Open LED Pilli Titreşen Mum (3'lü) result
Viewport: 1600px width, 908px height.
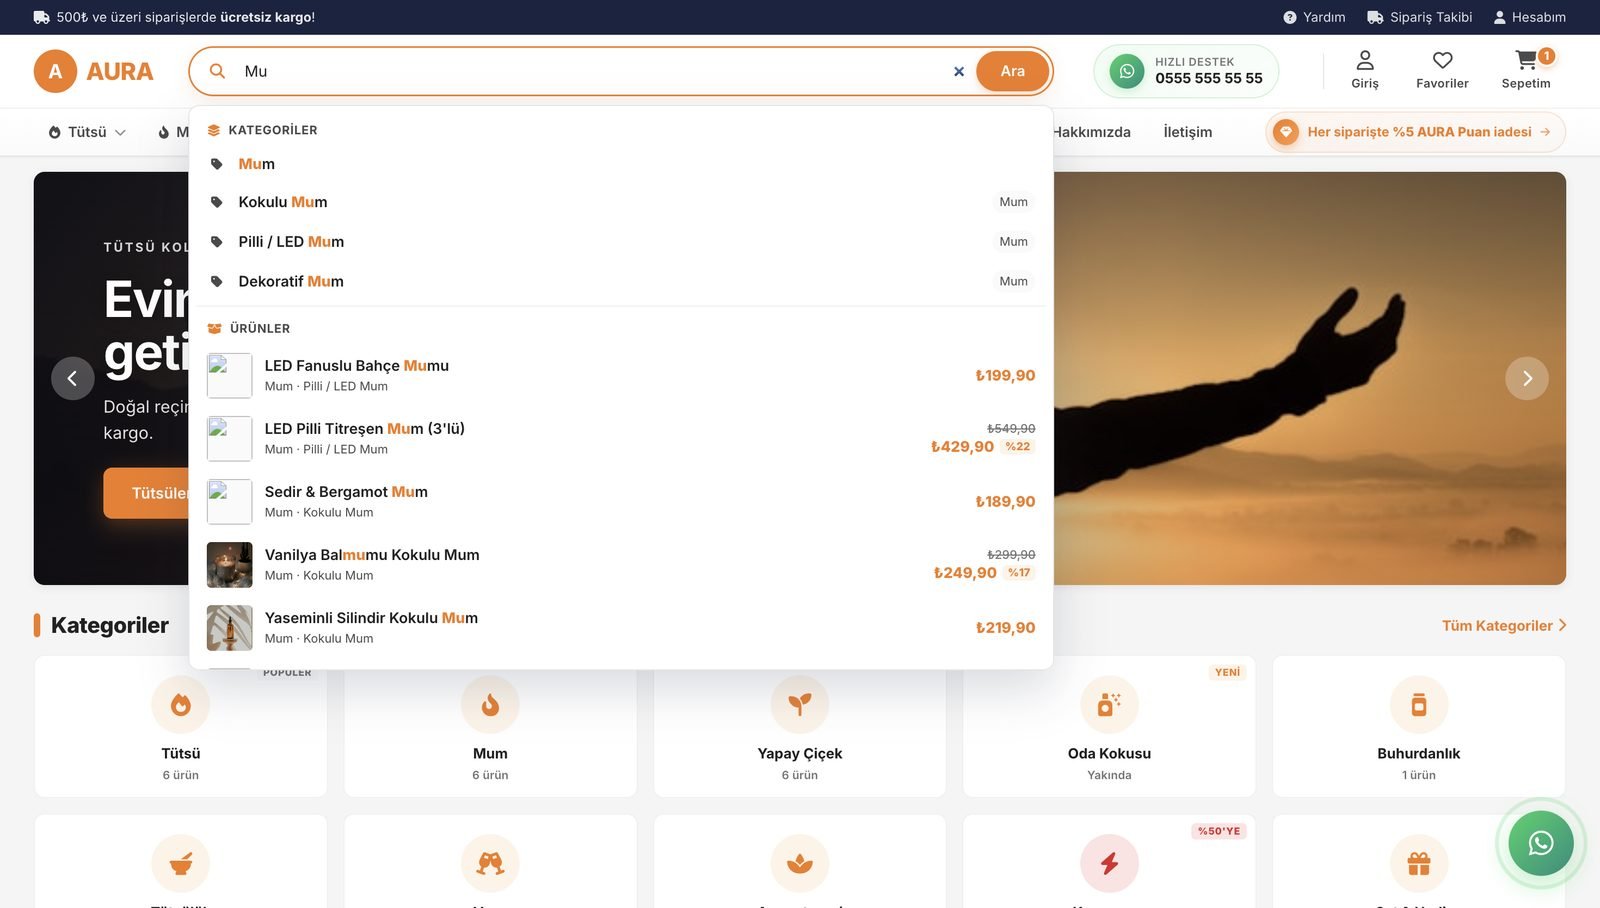[621, 439]
